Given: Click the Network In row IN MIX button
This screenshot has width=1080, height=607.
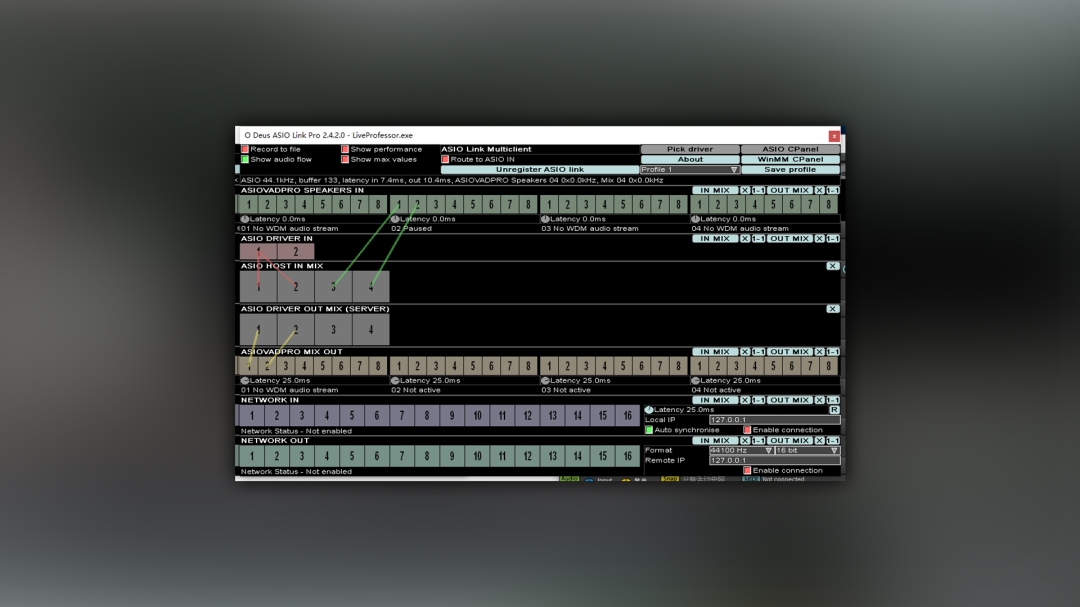Looking at the screenshot, I should tap(715, 400).
